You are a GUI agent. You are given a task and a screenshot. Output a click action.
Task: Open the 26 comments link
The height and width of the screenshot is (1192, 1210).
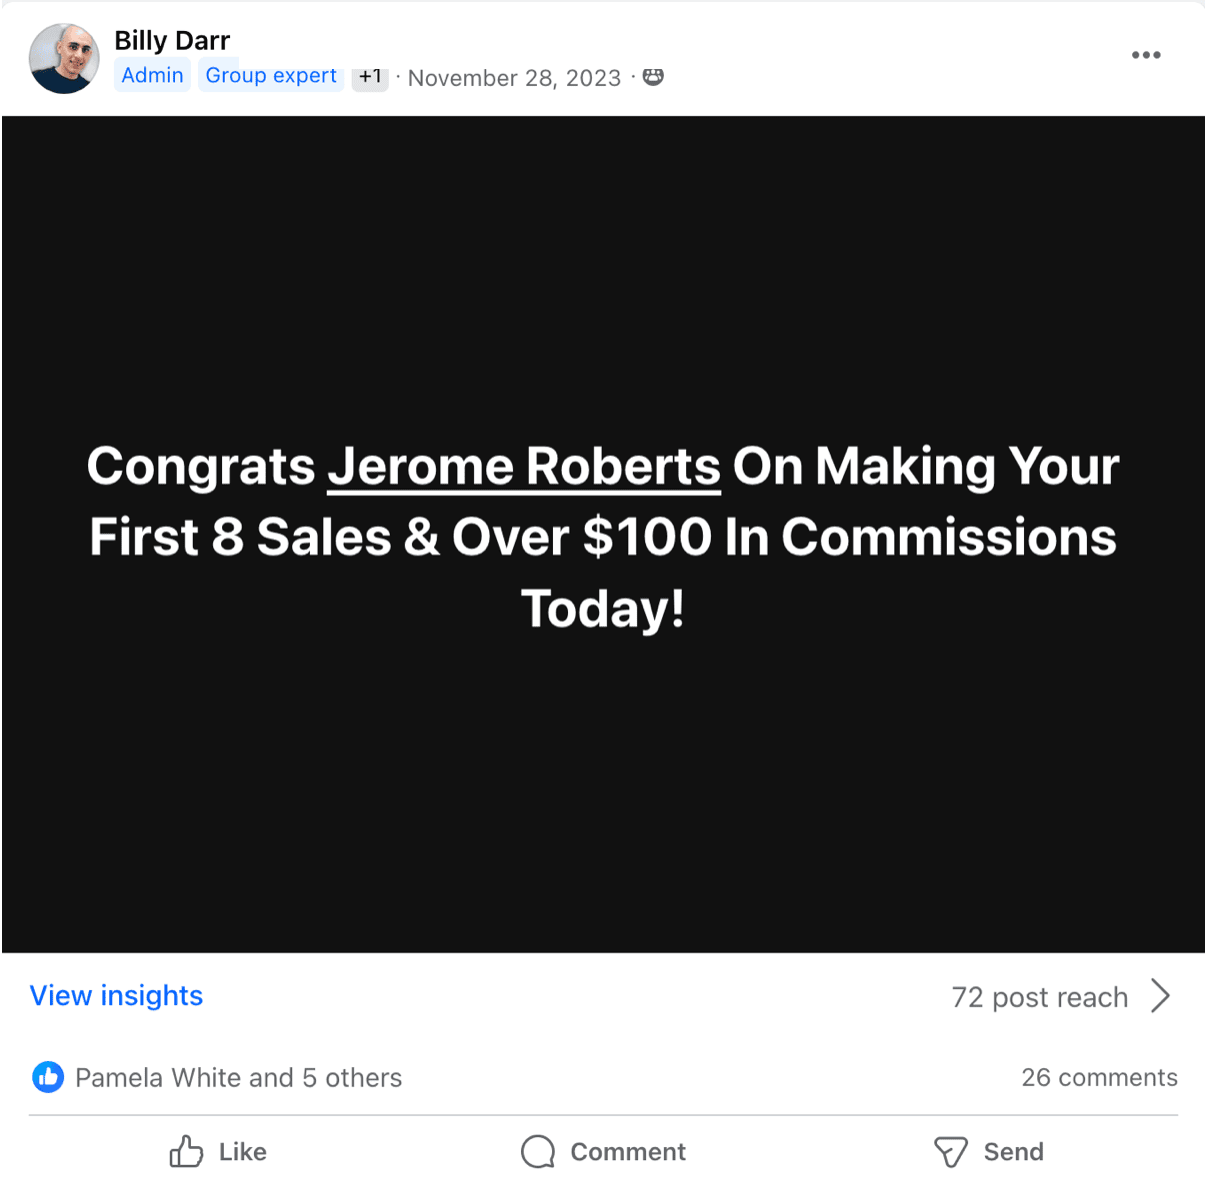click(1098, 1078)
